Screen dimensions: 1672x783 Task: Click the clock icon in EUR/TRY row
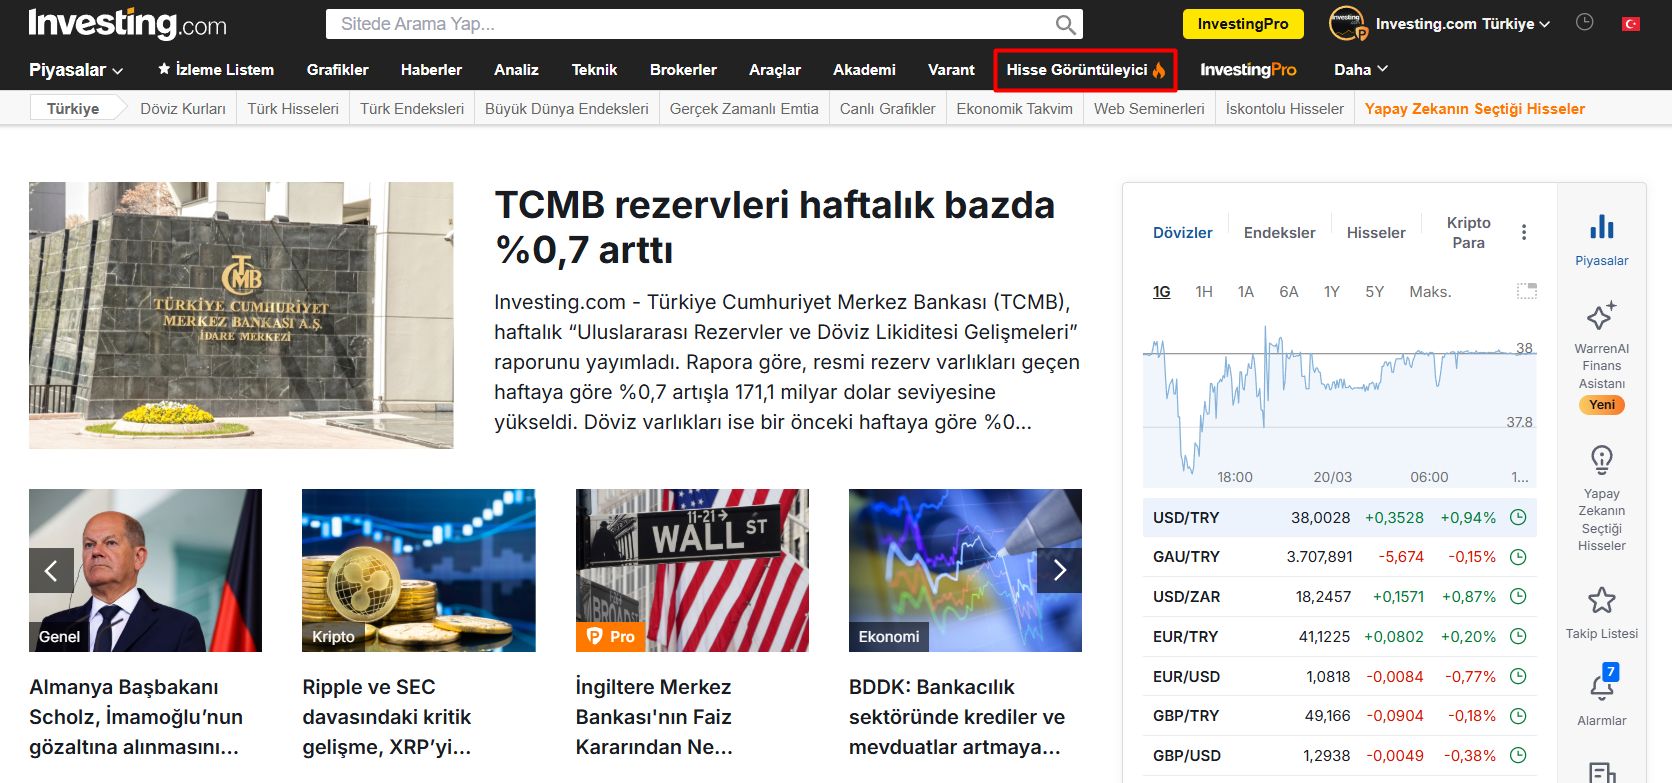click(x=1518, y=636)
